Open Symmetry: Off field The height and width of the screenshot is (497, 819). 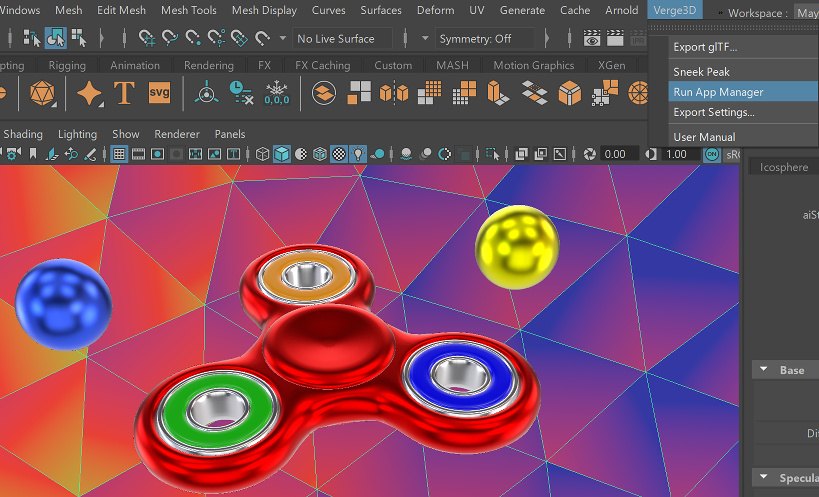coord(485,39)
